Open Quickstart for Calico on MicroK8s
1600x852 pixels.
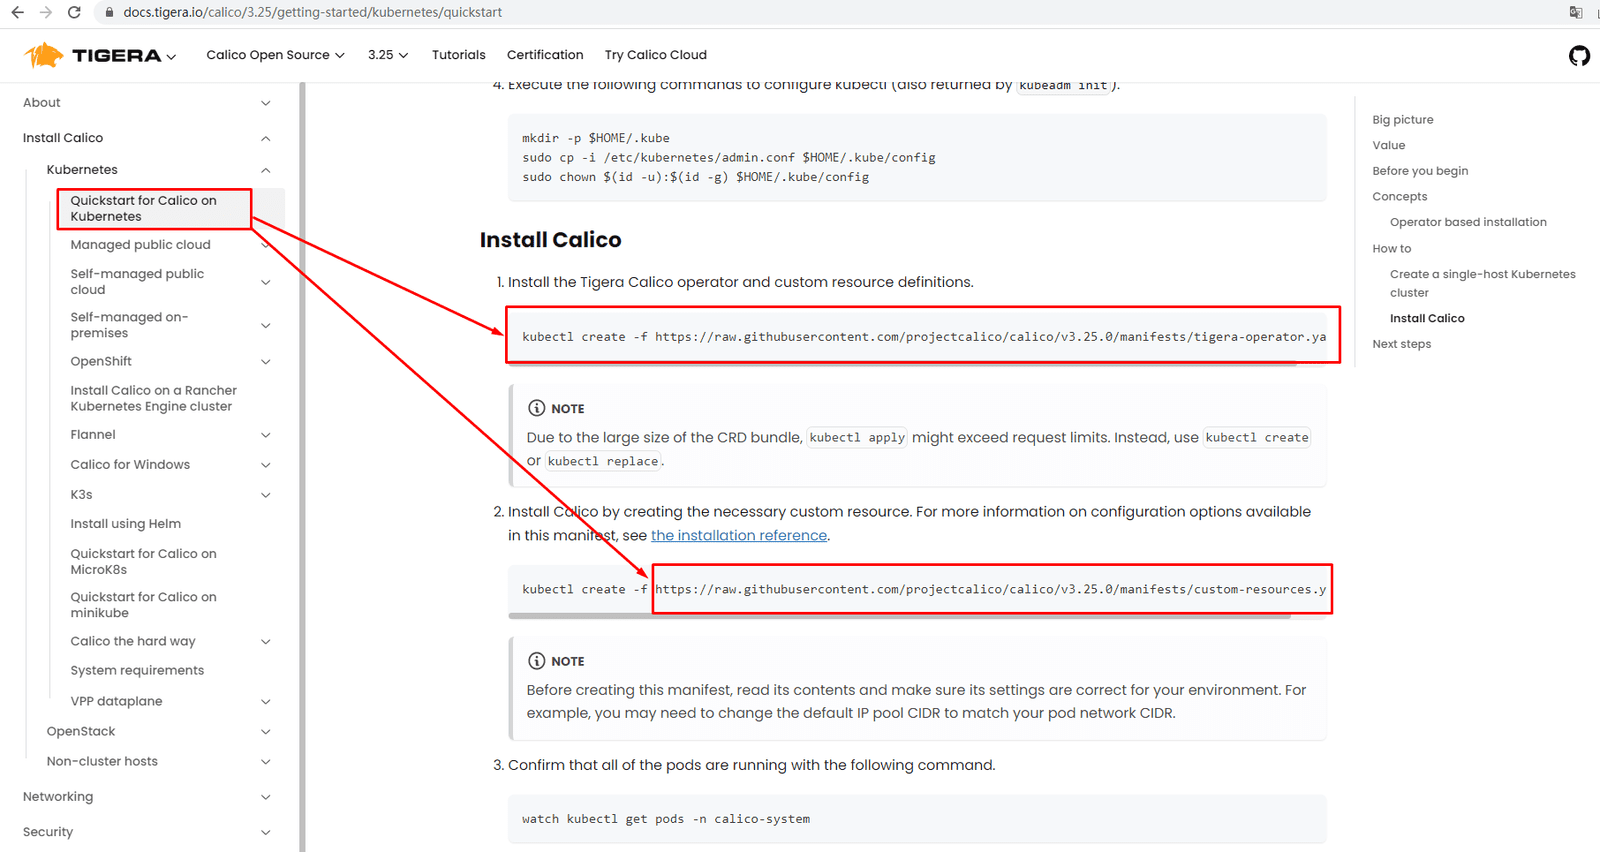click(x=143, y=561)
